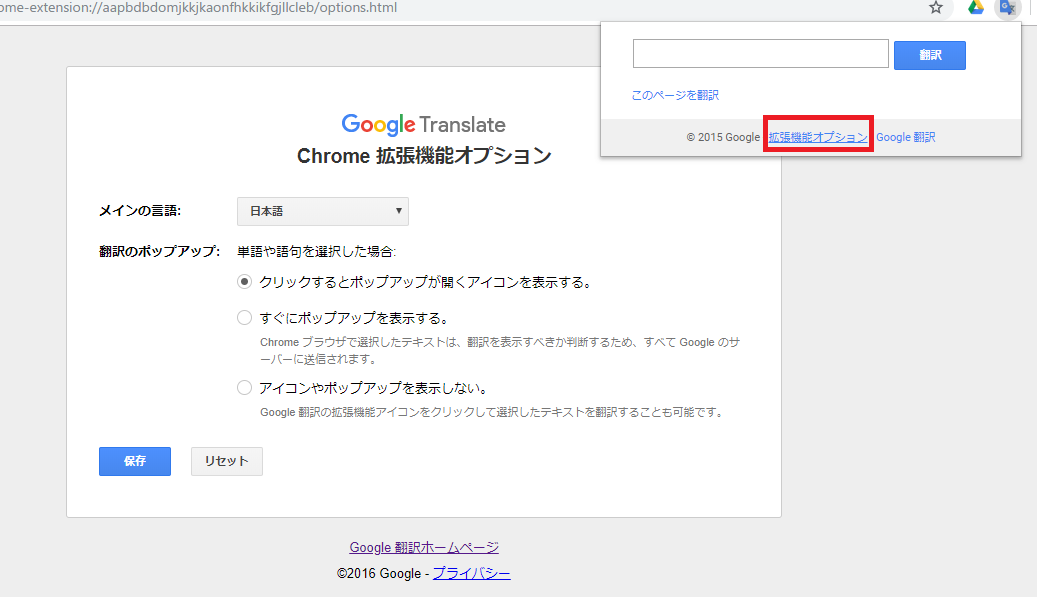Screen dimensions: 1037x597
Task: Click the リセット button
Action: pos(227,461)
